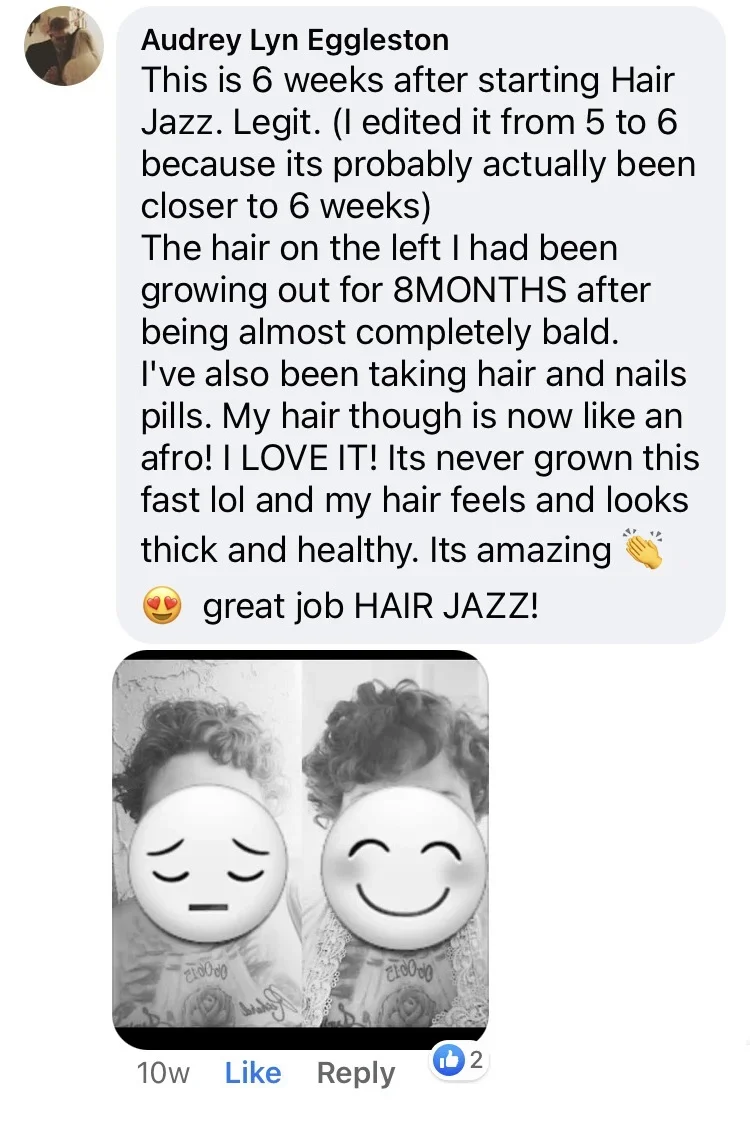Click the "8MONTHS" sentence in the comment

click(396, 290)
